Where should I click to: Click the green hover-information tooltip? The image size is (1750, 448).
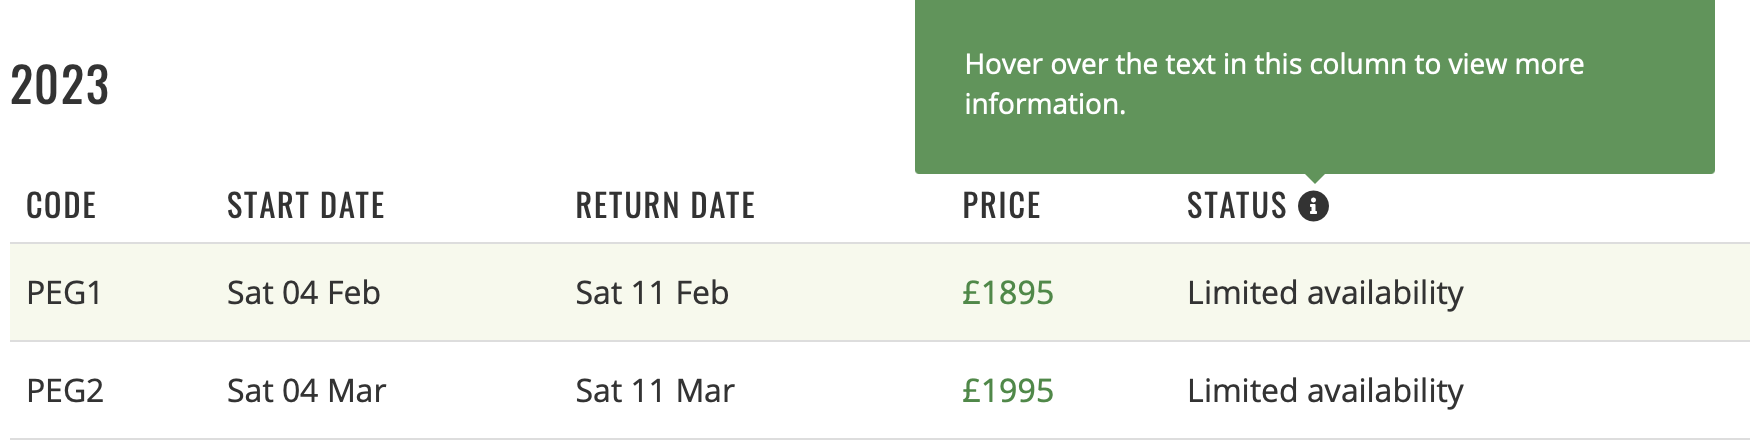(1314, 86)
